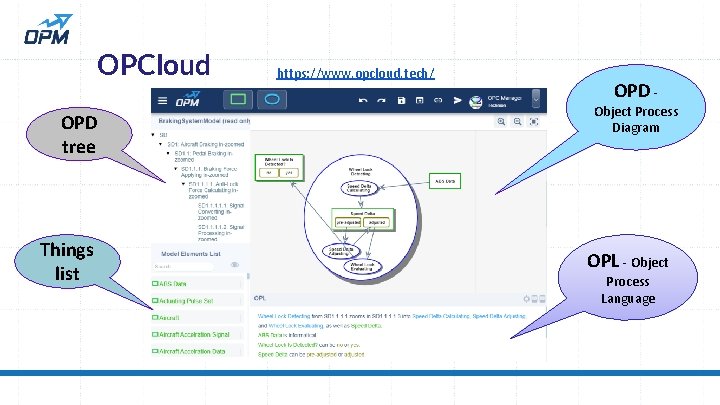
Task: Open the user account dropdown arrow
Action: pyautogui.click(x=536, y=99)
